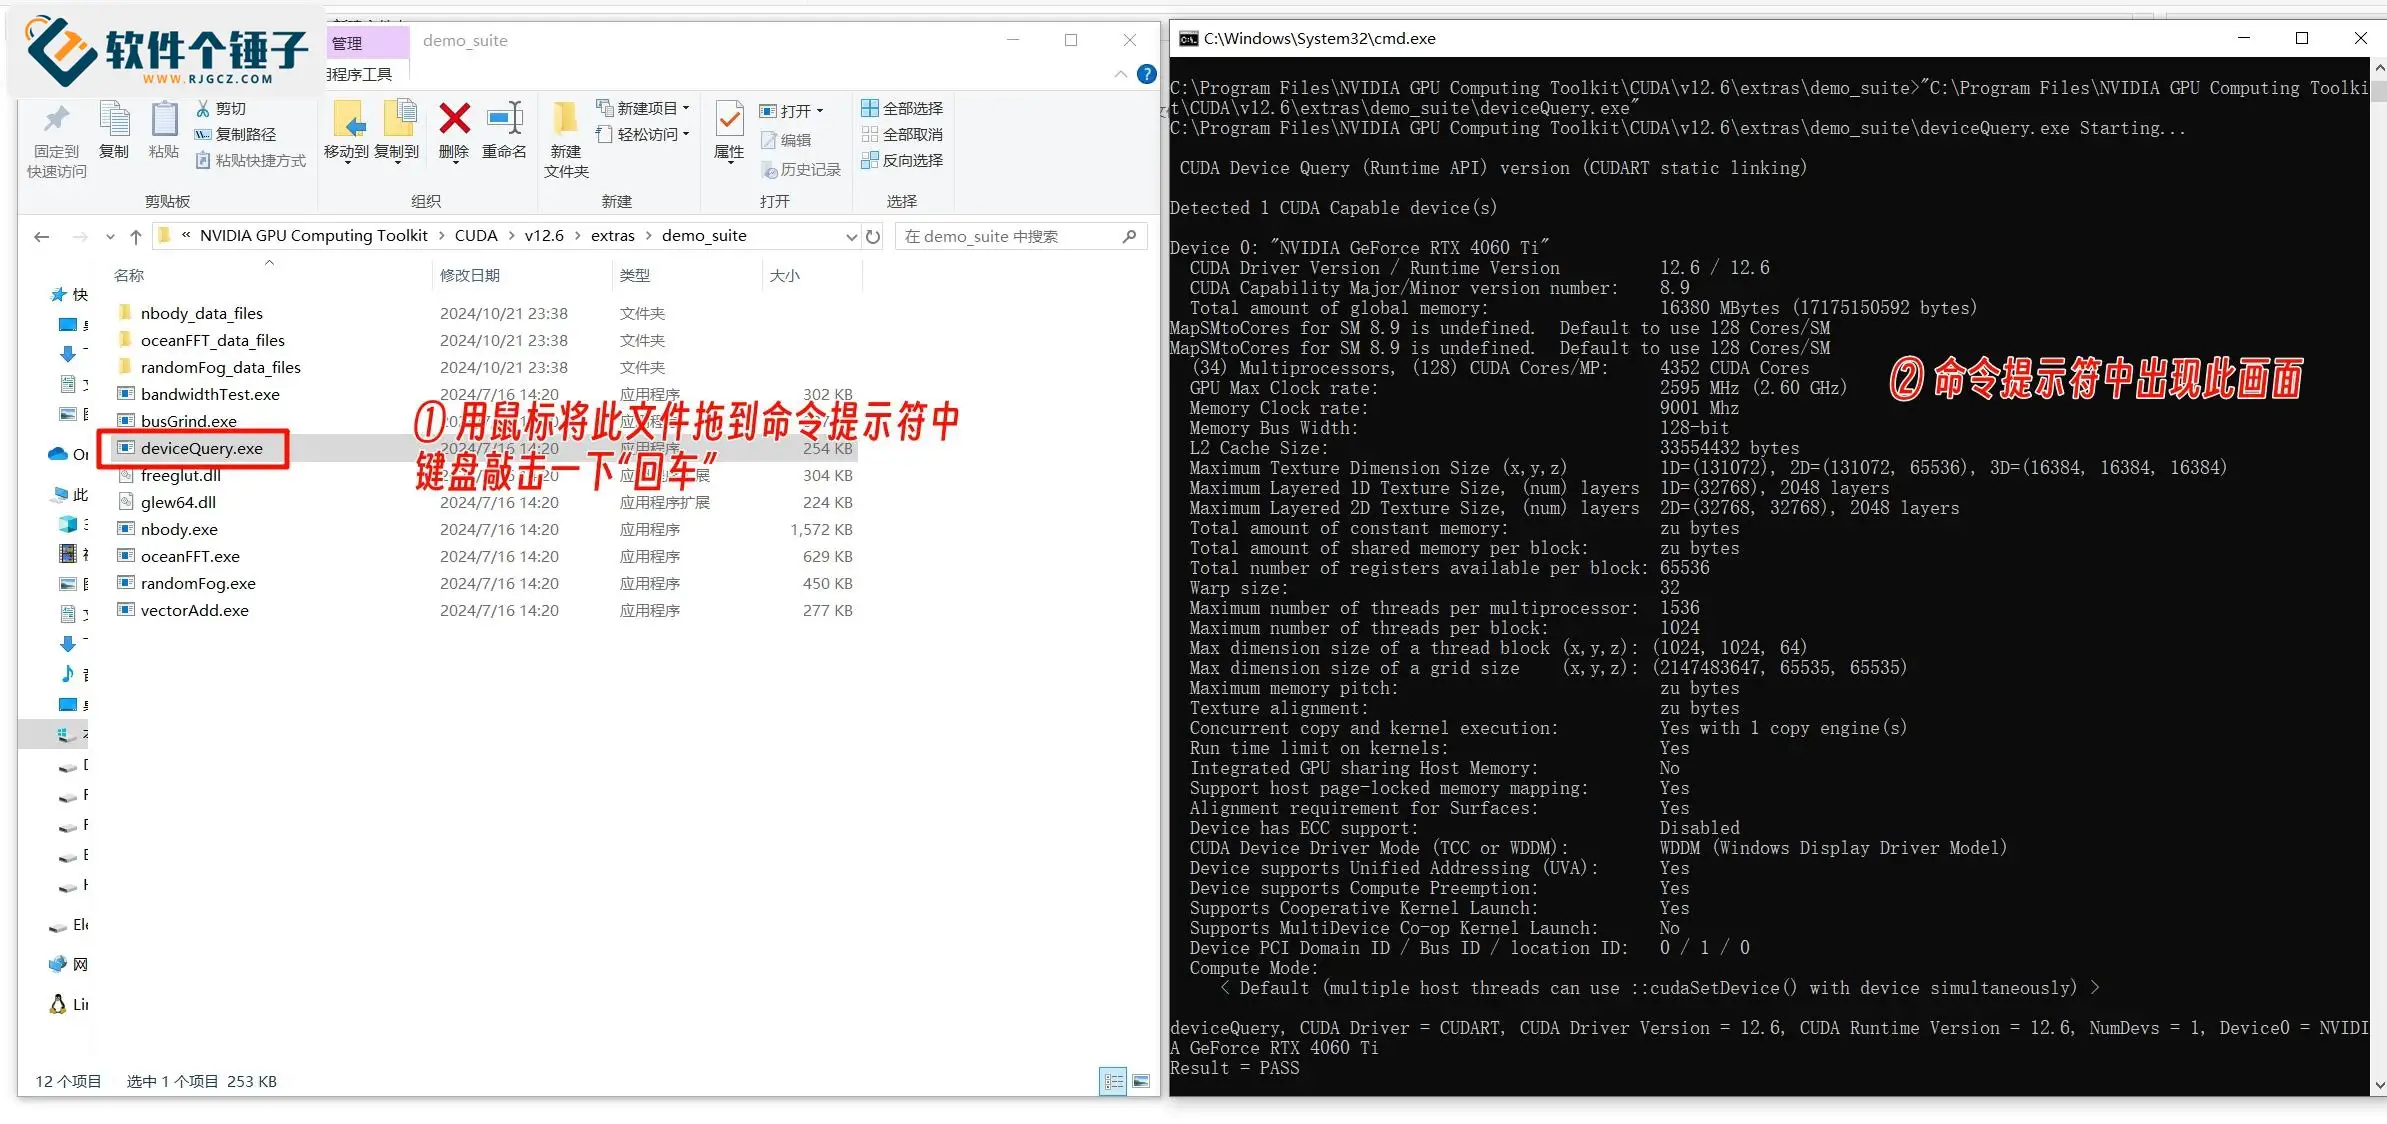Open the recent locations dropdown arrow
Viewport: 2387px width, 1124px height.
109,237
